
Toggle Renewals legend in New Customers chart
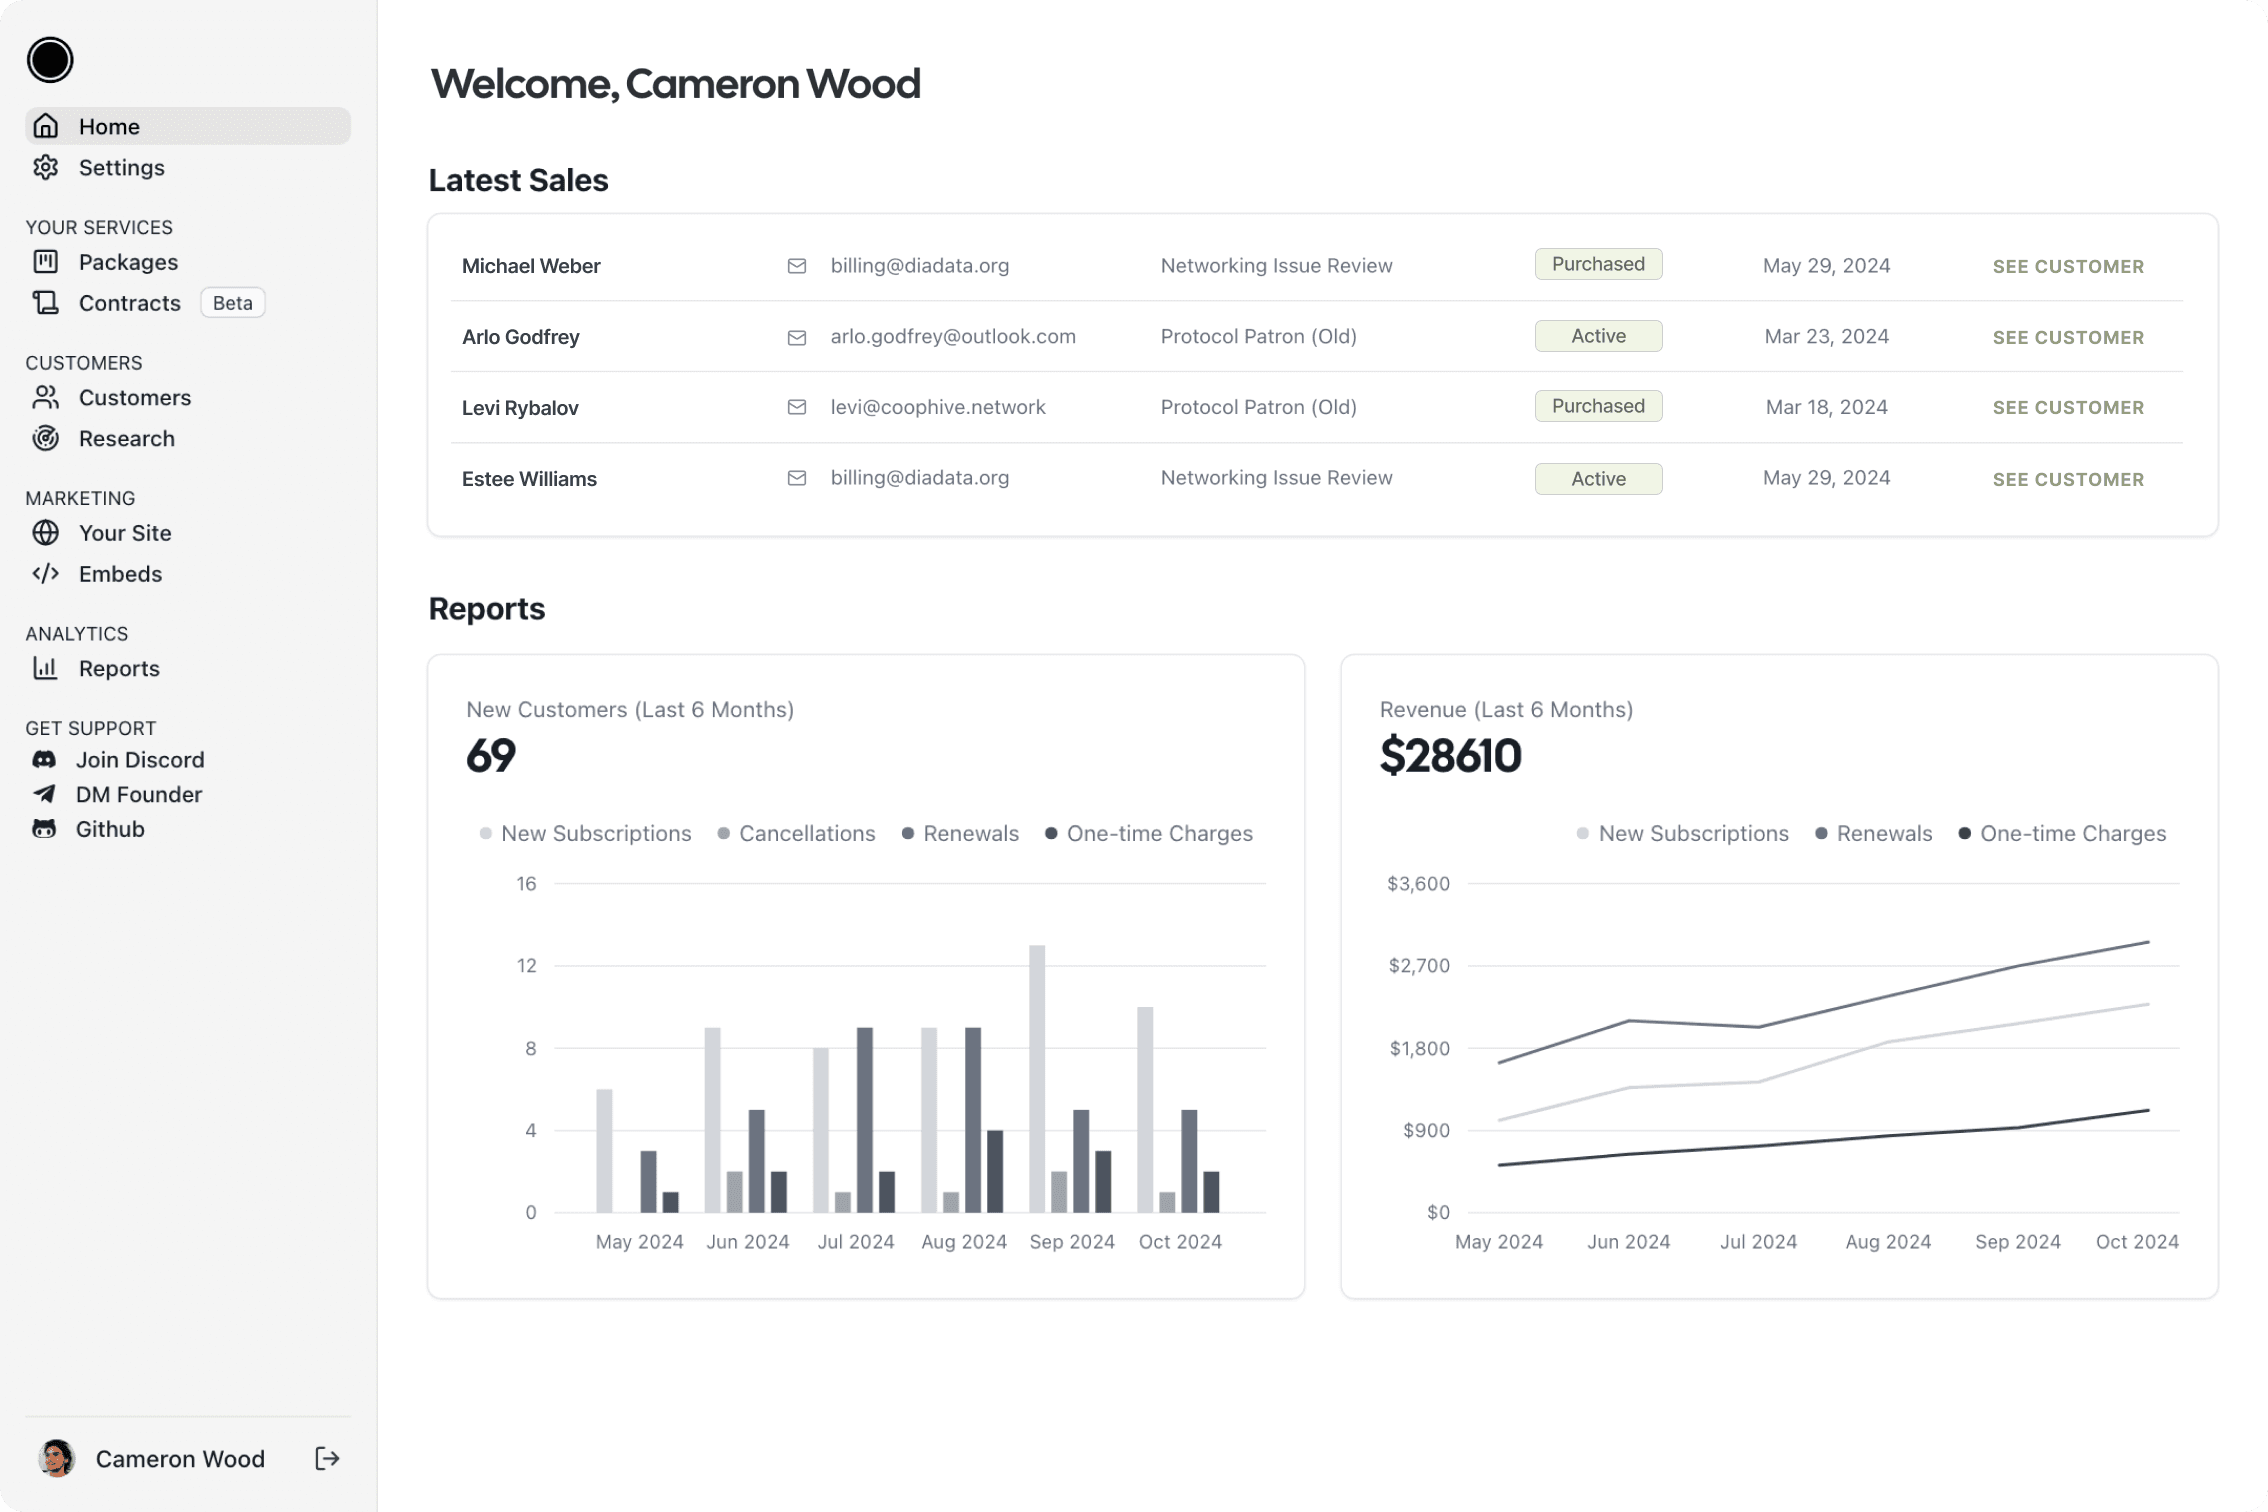tap(960, 833)
